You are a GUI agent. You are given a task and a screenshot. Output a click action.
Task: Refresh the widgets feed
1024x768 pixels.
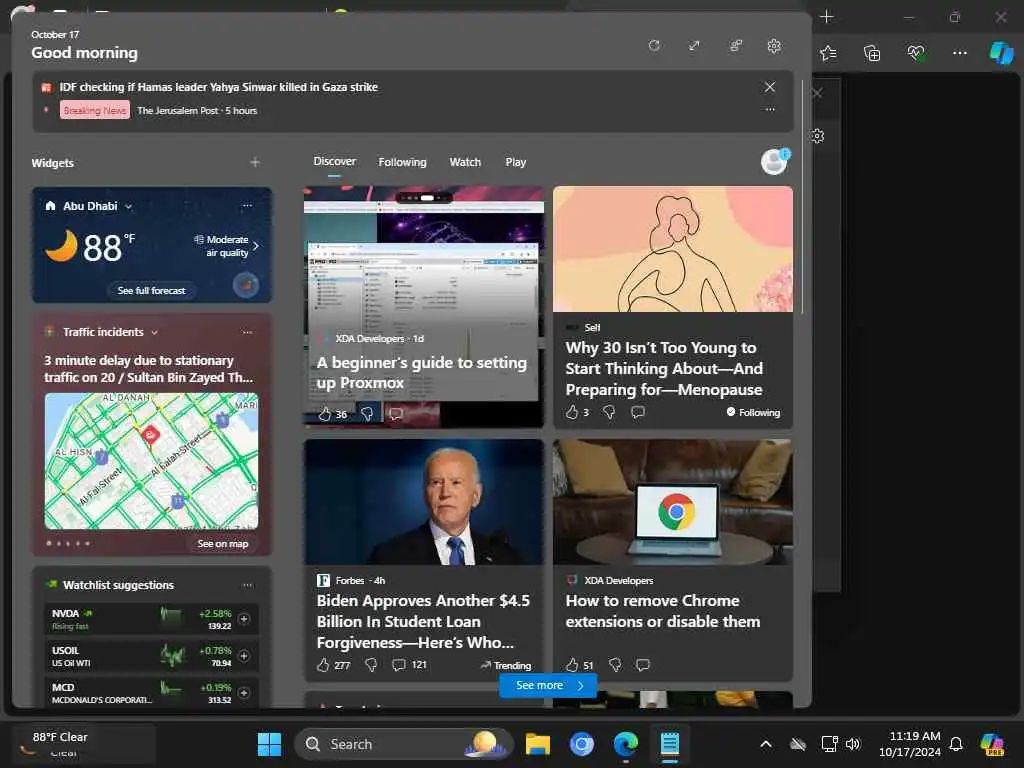[x=654, y=45]
